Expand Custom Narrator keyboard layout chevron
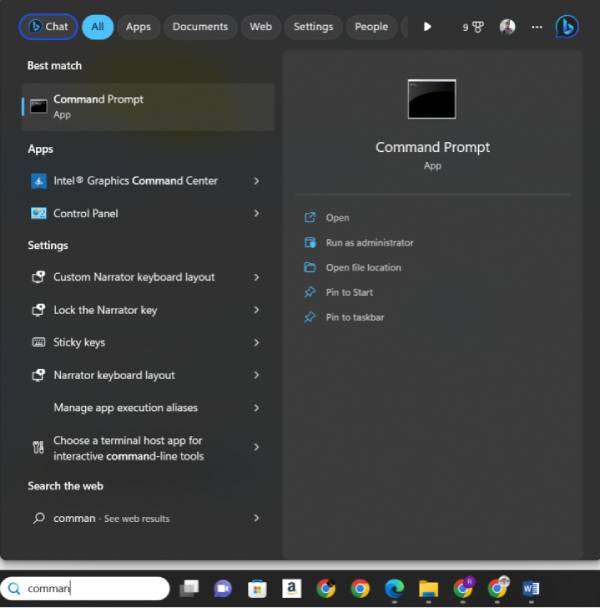Viewport: 600px width, 608px height. (256, 277)
